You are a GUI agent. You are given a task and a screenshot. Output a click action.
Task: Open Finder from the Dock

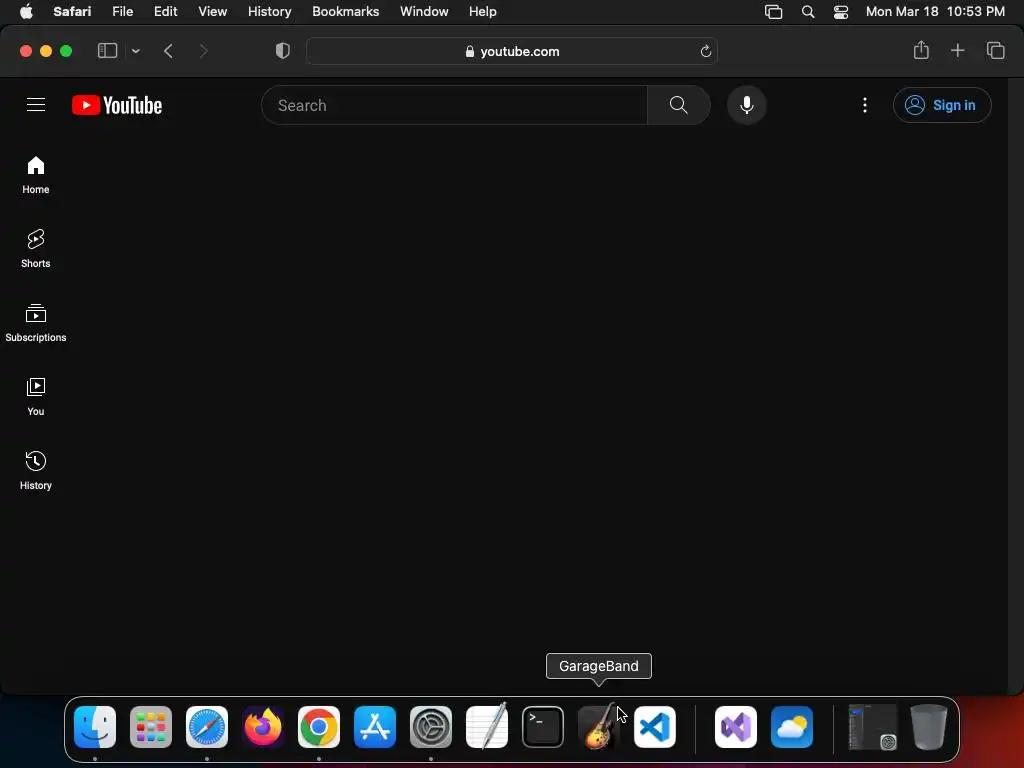(x=95, y=727)
